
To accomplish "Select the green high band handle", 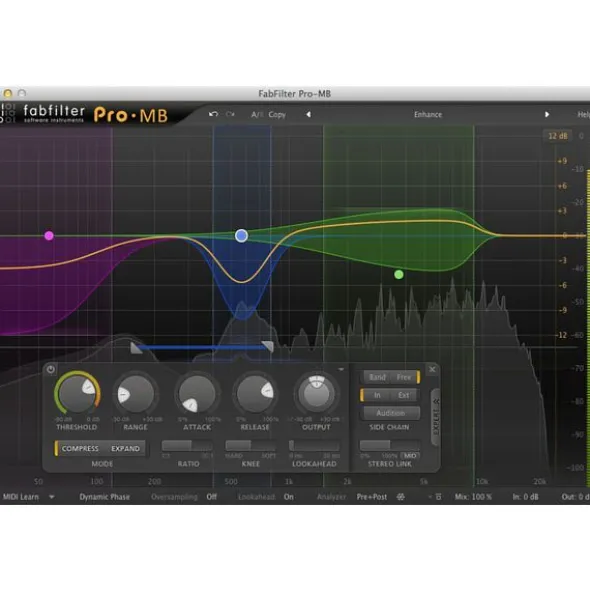I will coord(399,275).
